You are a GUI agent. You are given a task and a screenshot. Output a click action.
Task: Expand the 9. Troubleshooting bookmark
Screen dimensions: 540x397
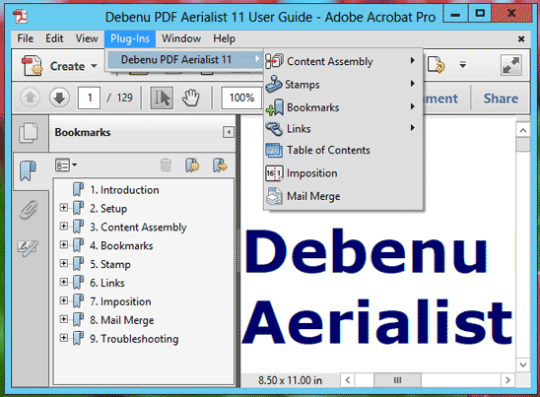pos(64,337)
